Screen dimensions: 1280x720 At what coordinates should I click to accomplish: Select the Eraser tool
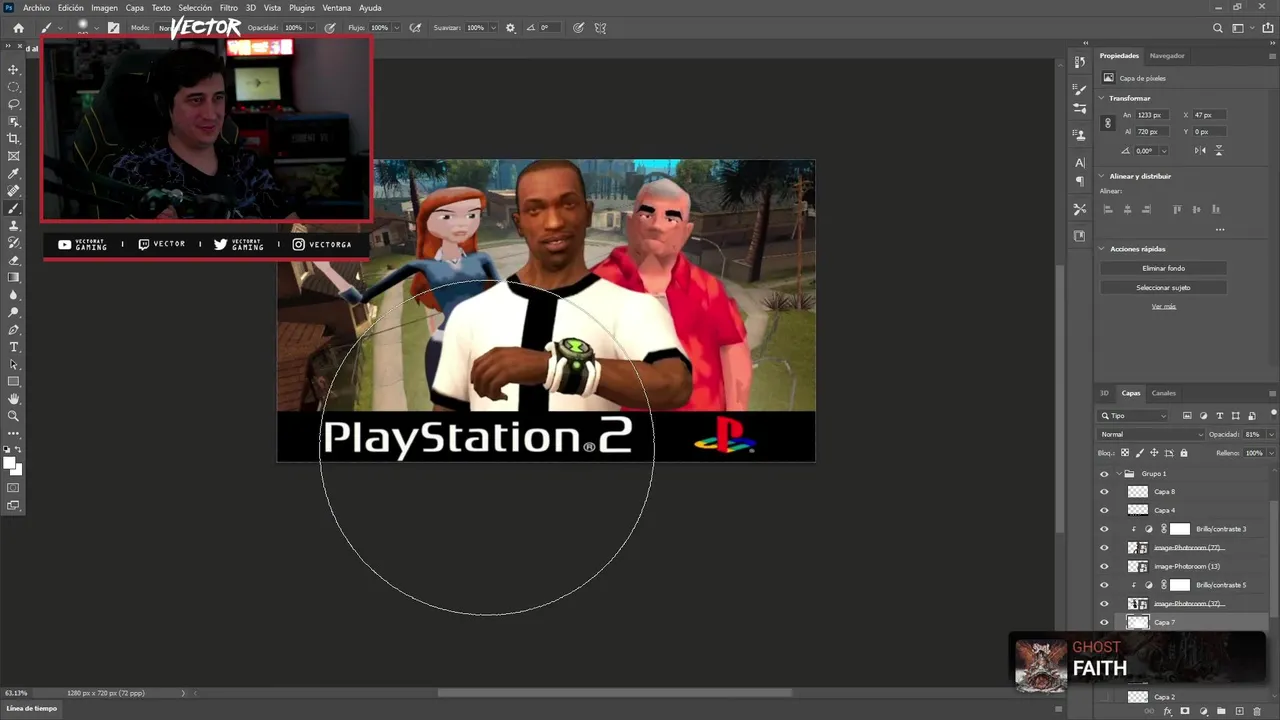click(14, 260)
